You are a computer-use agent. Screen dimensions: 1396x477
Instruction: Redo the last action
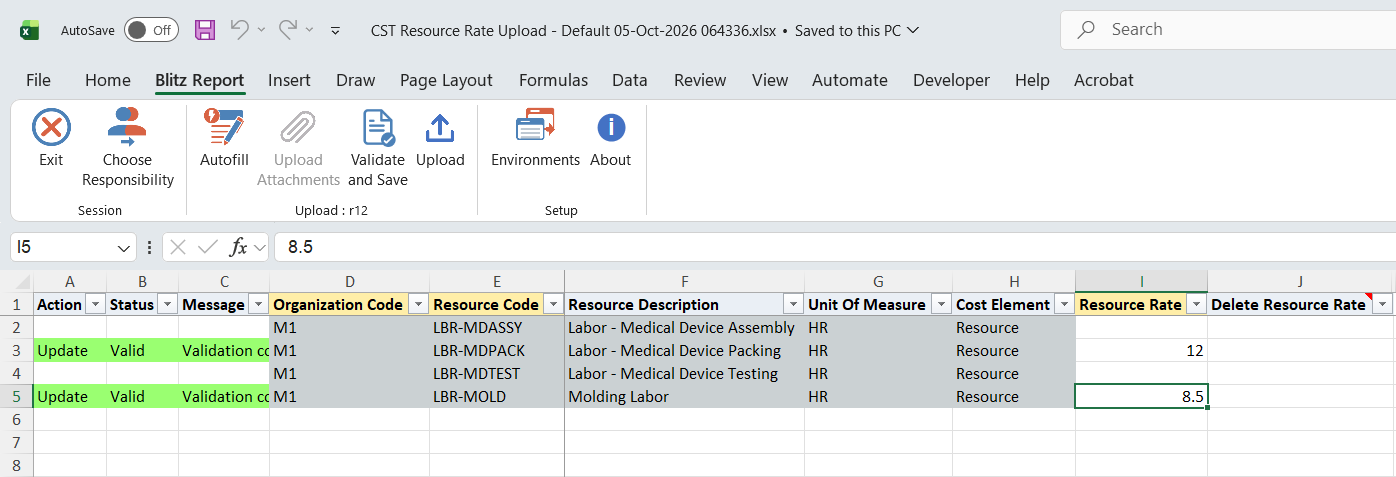[x=288, y=30]
